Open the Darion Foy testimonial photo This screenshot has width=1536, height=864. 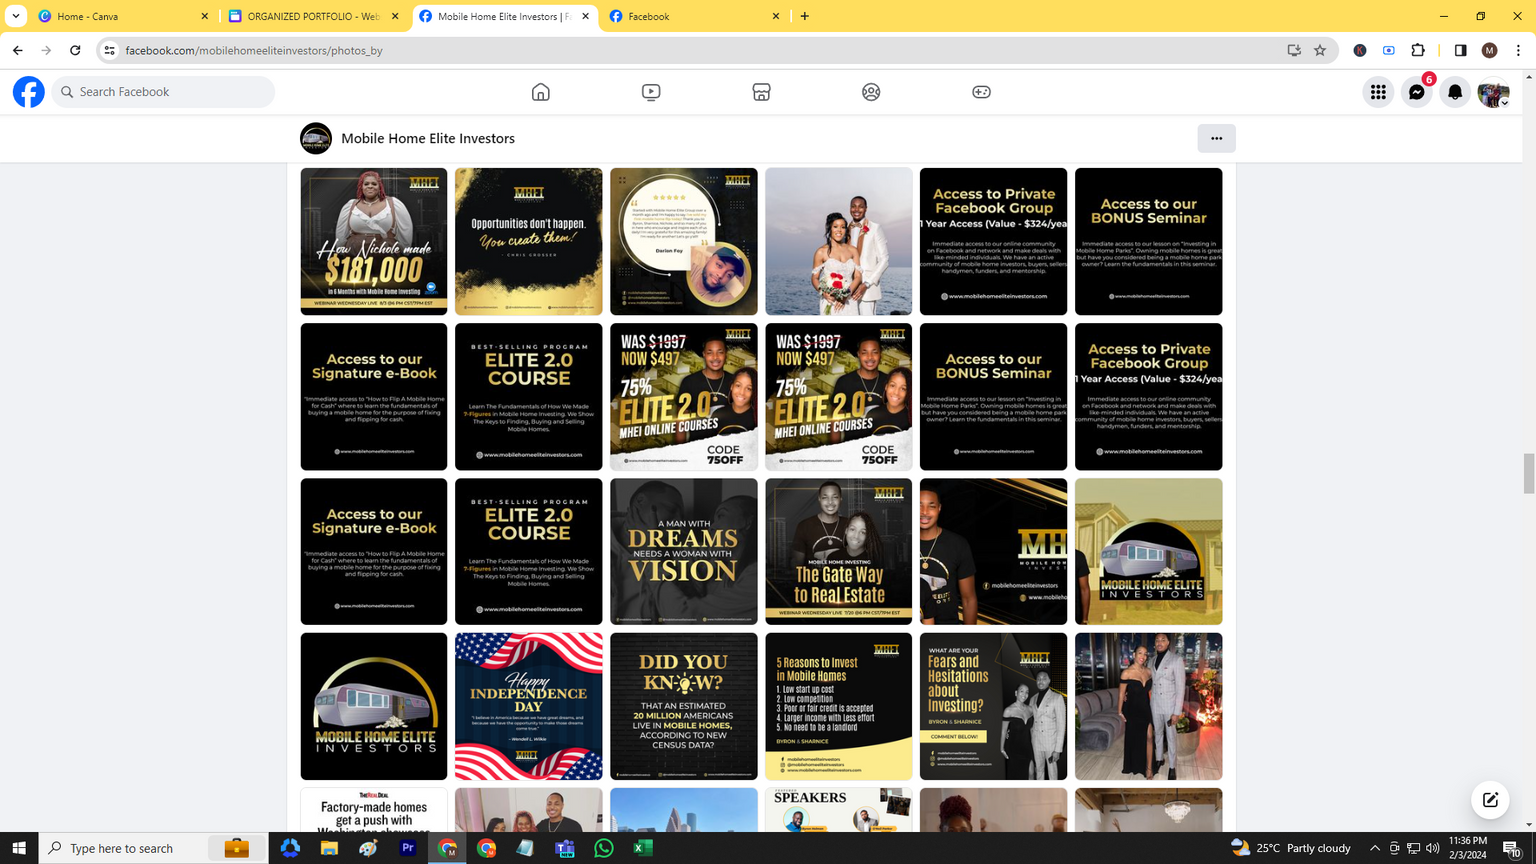click(x=684, y=241)
